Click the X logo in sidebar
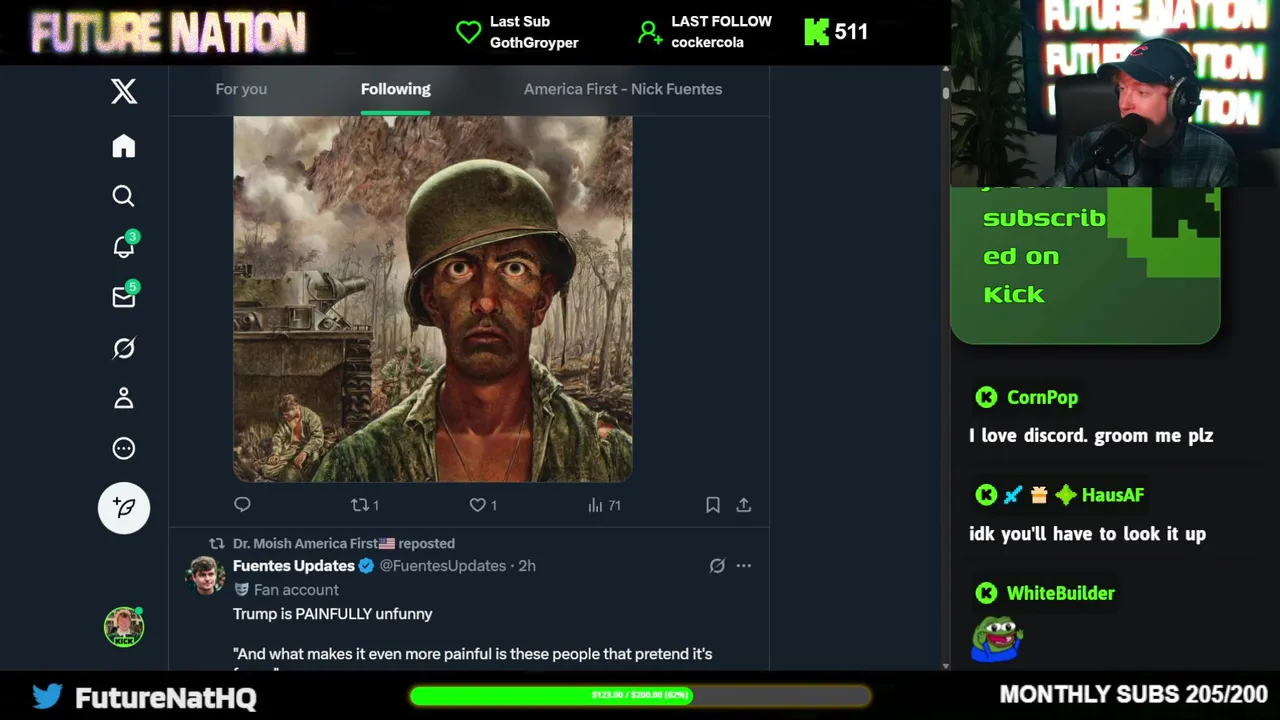Screen dimensions: 1280x720 [124, 91]
